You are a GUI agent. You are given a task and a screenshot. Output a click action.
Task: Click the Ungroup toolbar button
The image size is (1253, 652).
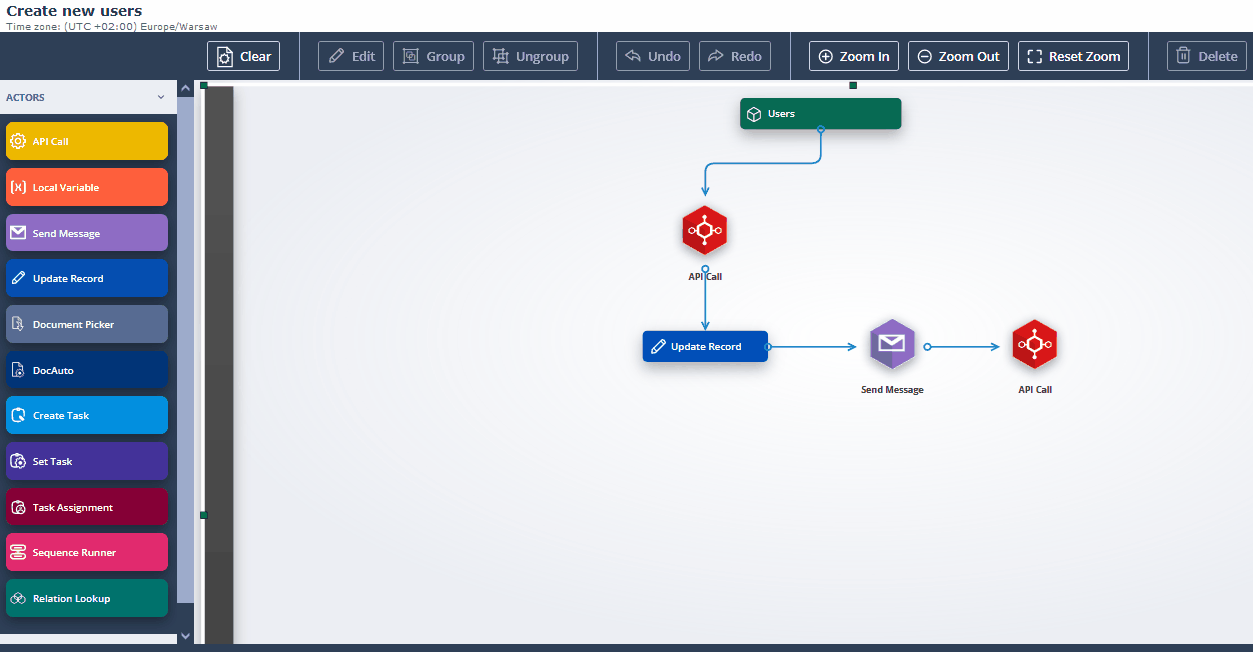pos(530,56)
